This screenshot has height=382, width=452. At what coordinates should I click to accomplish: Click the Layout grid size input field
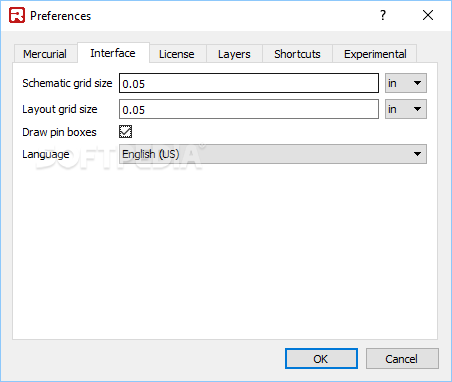pos(249,109)
